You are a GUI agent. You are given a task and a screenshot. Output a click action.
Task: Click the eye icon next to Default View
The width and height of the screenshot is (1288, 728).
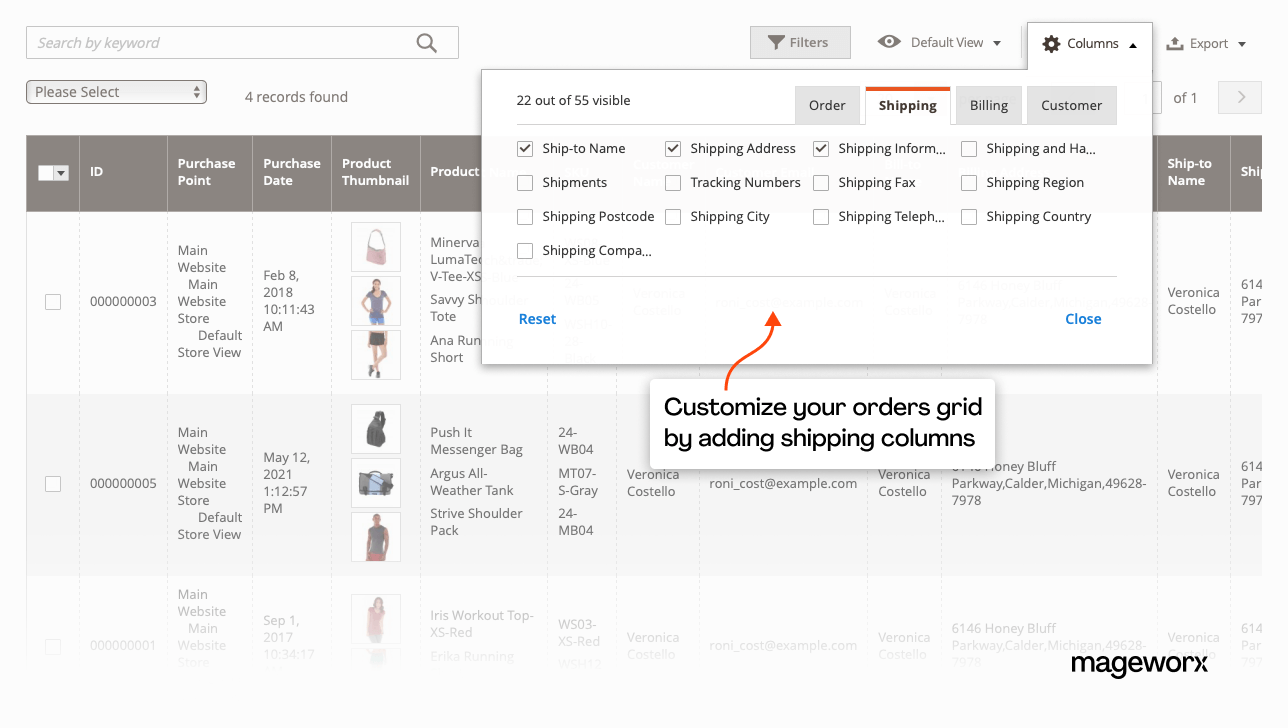click(890, 43)
